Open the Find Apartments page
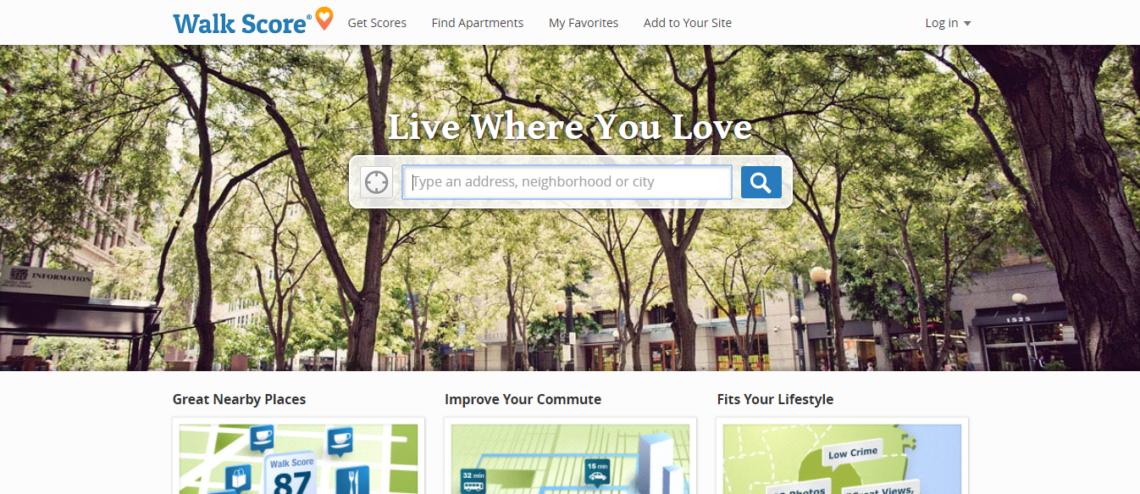 (477, 23)
